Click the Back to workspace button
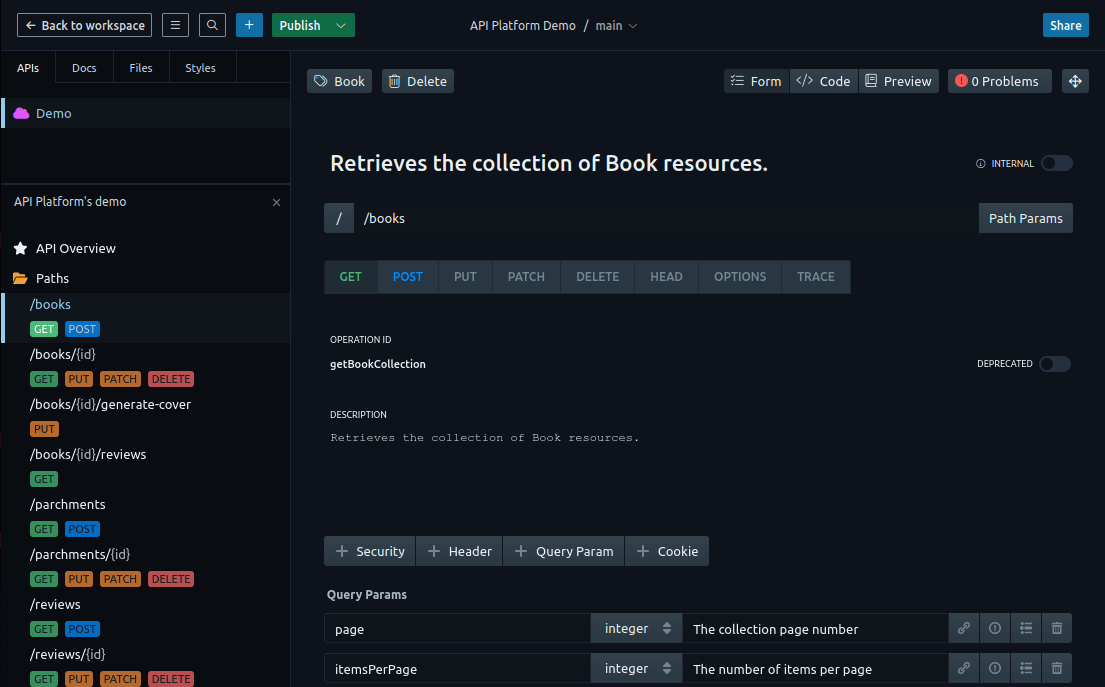Viewport: 1105px width, 687px height. tap(84, 25)
